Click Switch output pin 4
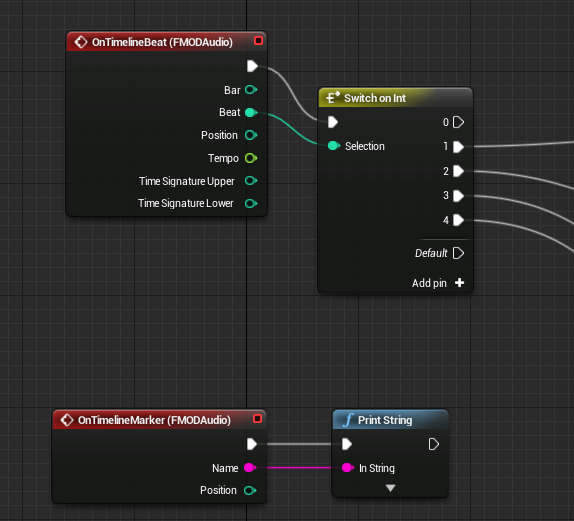This screenshot has width=574, height=521. [x=458, y=220]
